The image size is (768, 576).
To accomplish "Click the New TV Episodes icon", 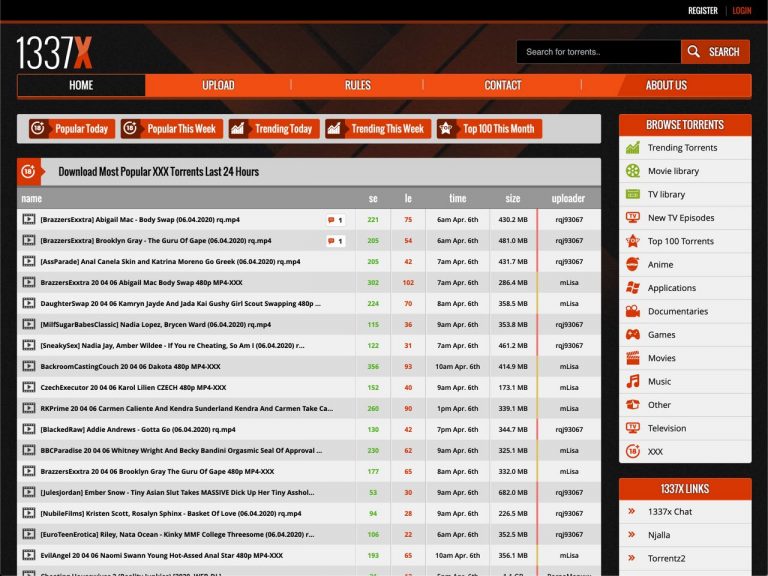I will [x=632, y=217].
